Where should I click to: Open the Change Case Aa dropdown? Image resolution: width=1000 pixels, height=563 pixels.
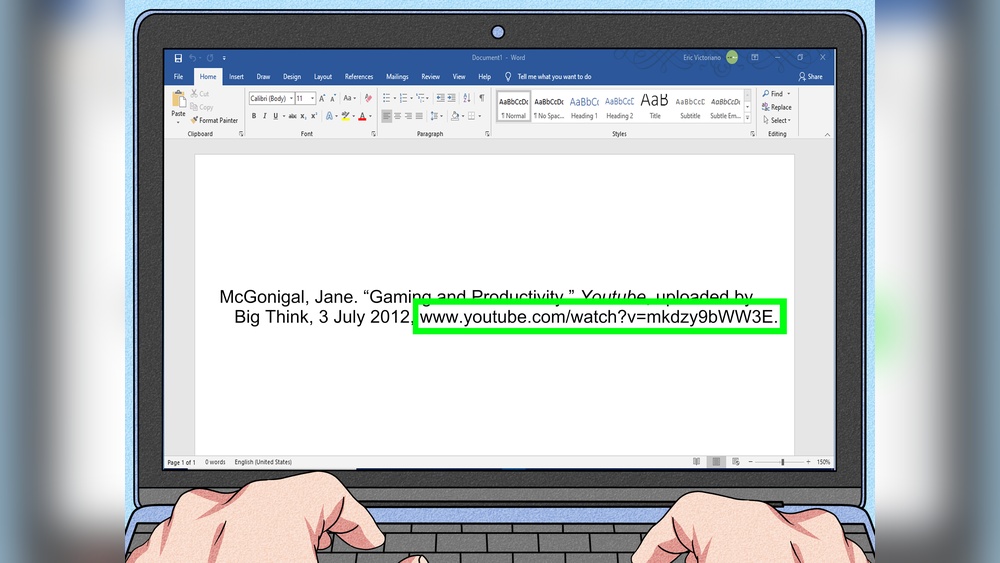349,98
